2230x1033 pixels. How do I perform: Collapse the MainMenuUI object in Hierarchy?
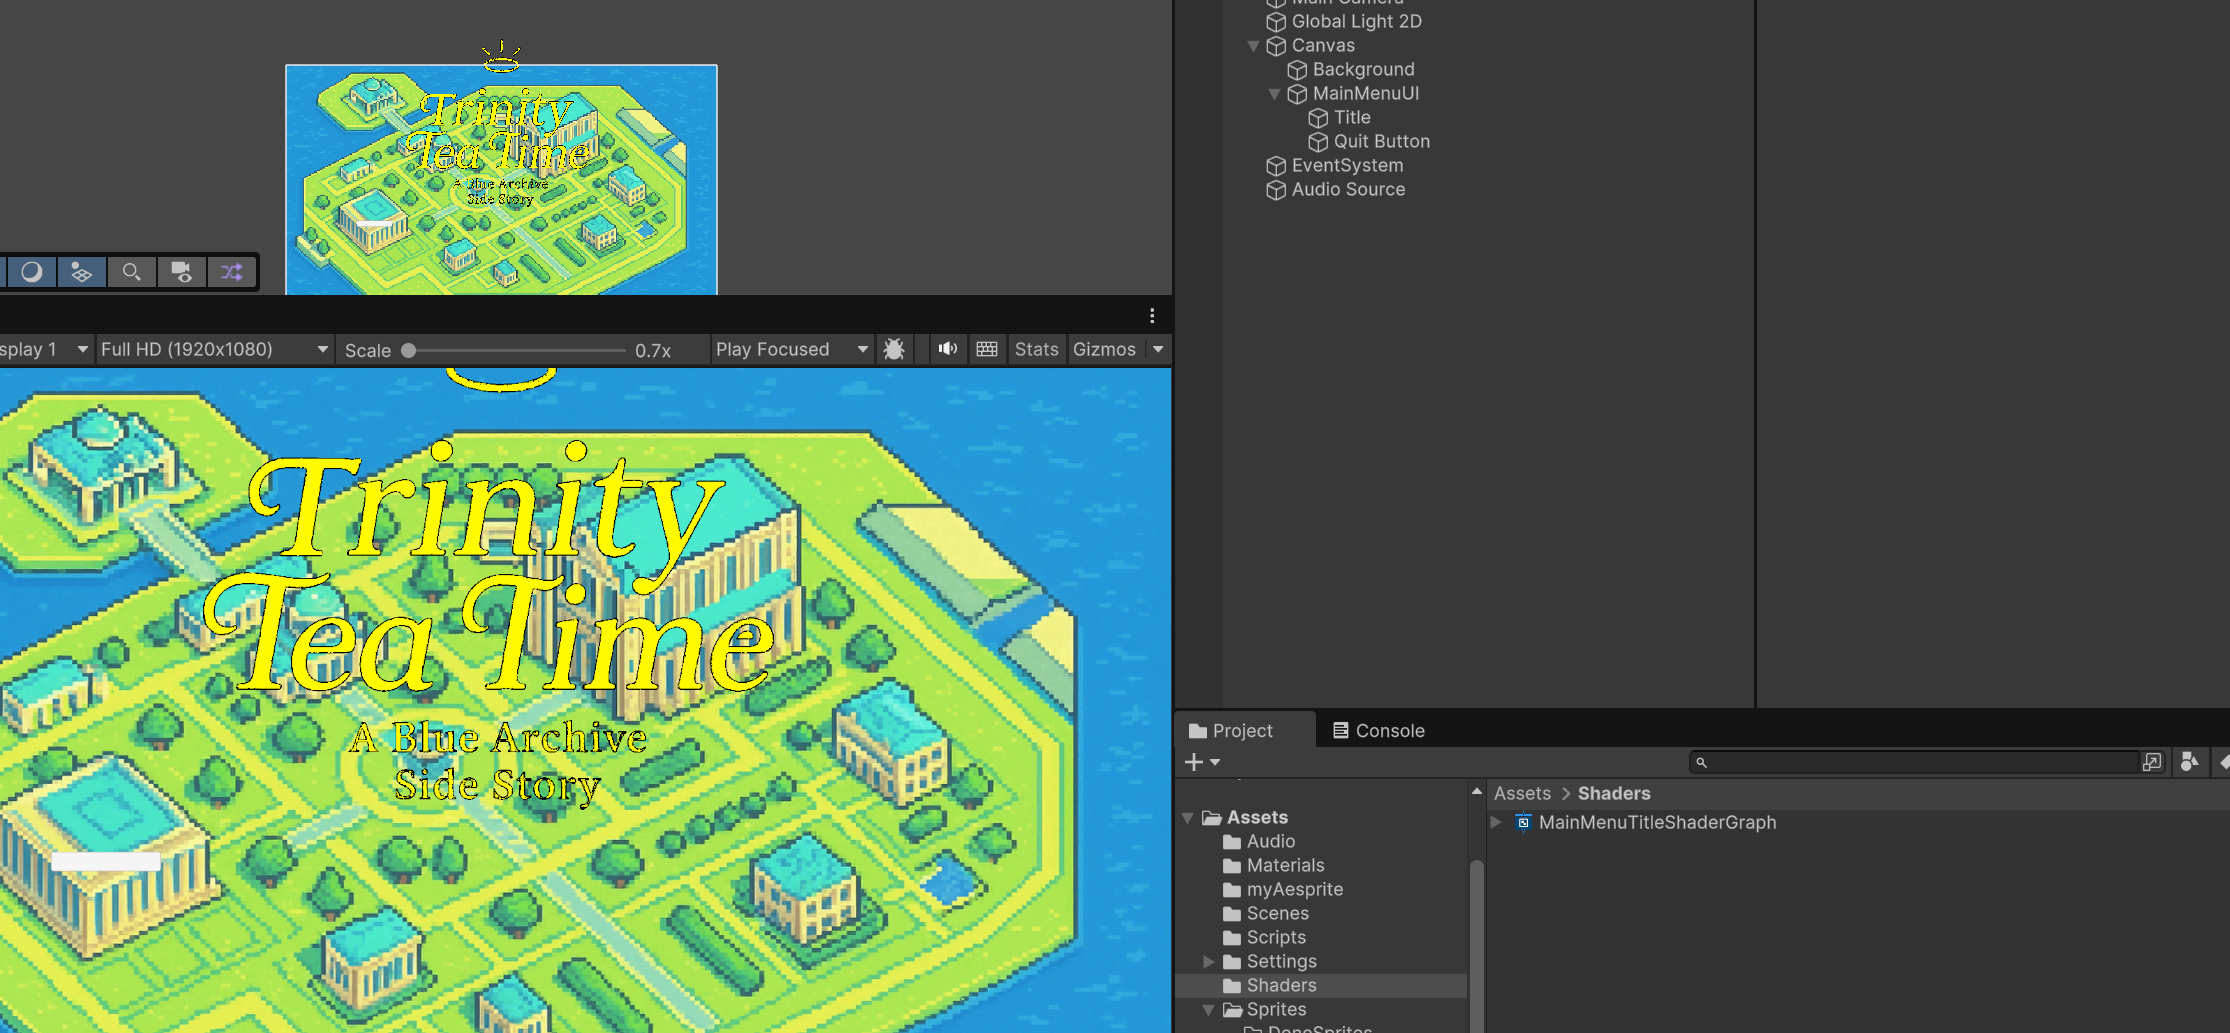click(1274, 94)
